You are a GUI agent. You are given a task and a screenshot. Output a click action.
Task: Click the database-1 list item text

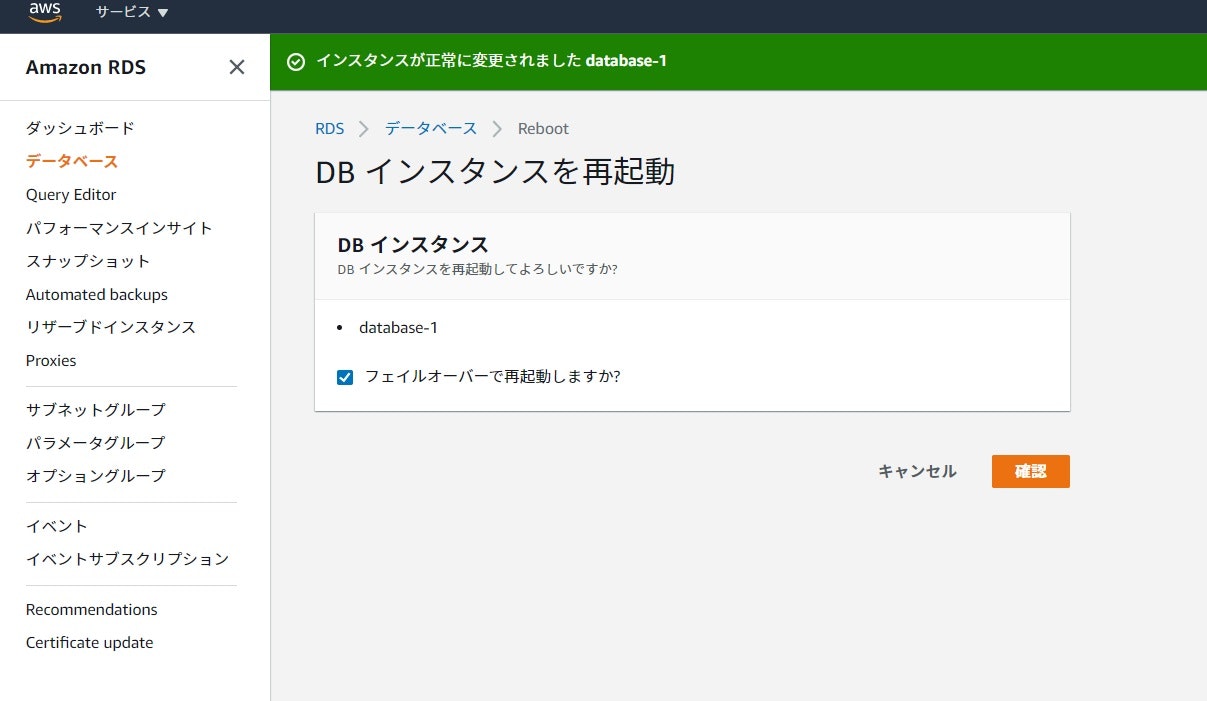coord(399,328)
